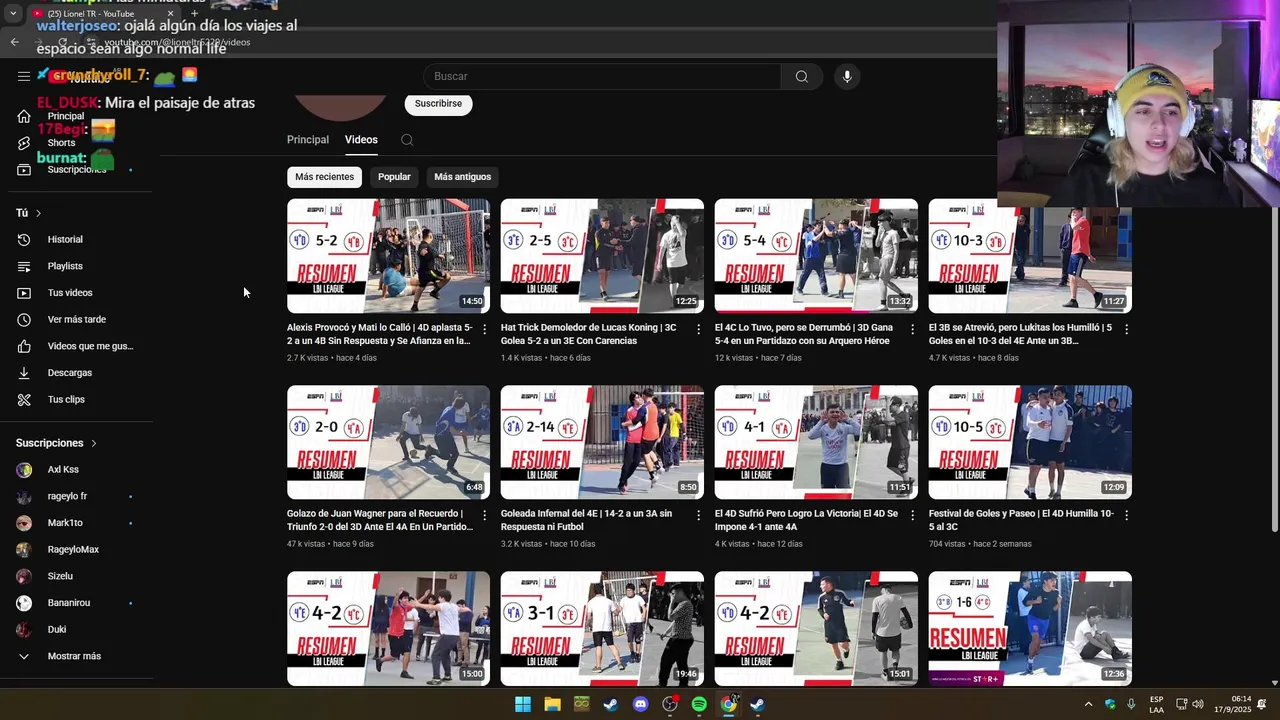Expand Mostrar más subscriptions
The image size is (1280, 720).
[x=76, y=657]
